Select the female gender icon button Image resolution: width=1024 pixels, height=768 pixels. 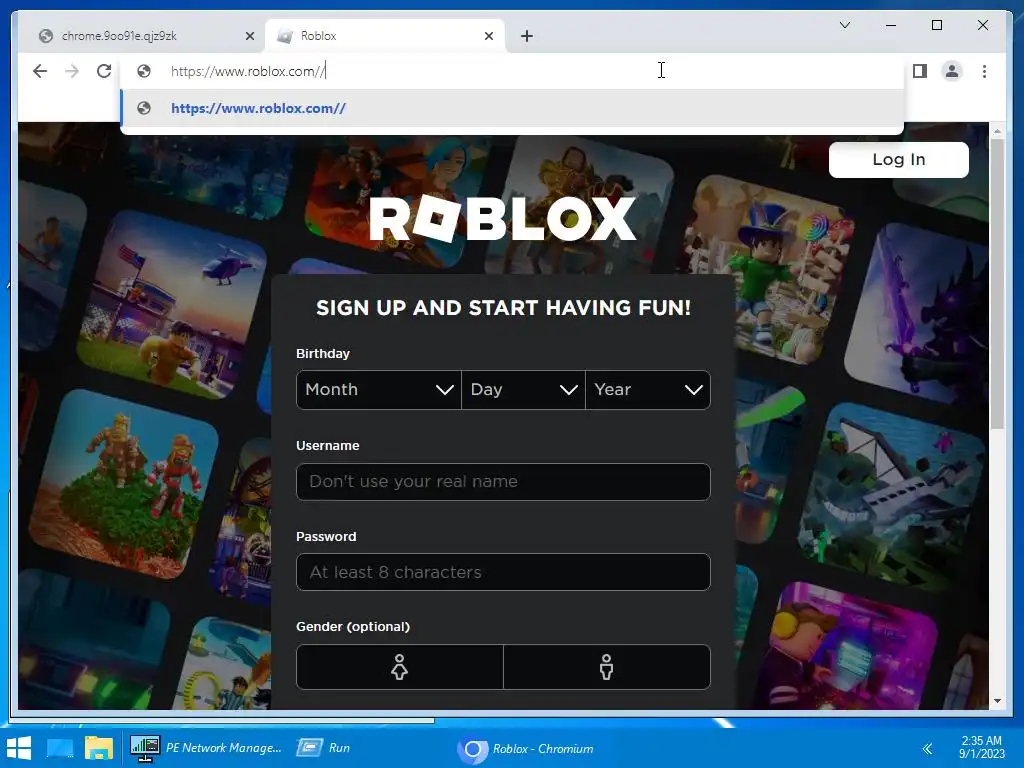pos(400,667)
